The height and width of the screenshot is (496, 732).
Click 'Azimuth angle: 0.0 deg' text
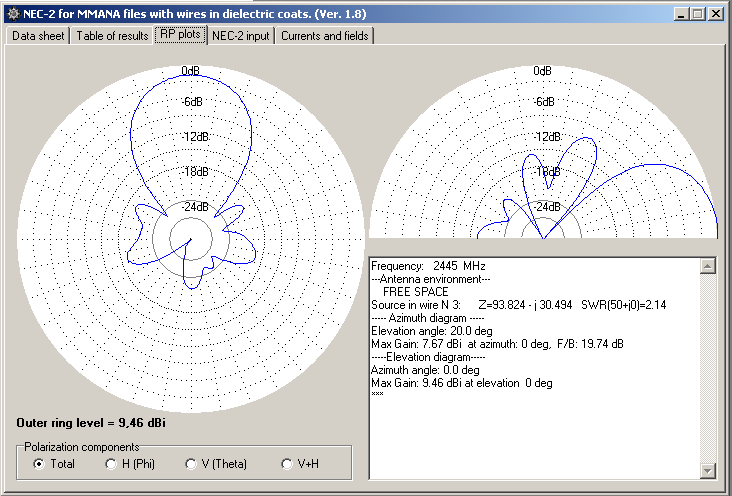tap(425, 370)
